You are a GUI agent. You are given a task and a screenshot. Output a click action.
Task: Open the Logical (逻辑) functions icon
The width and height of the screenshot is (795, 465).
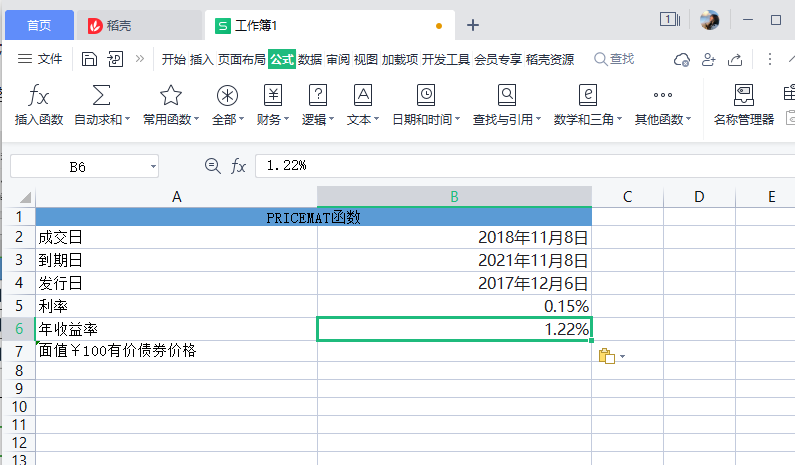pos(317,95)
